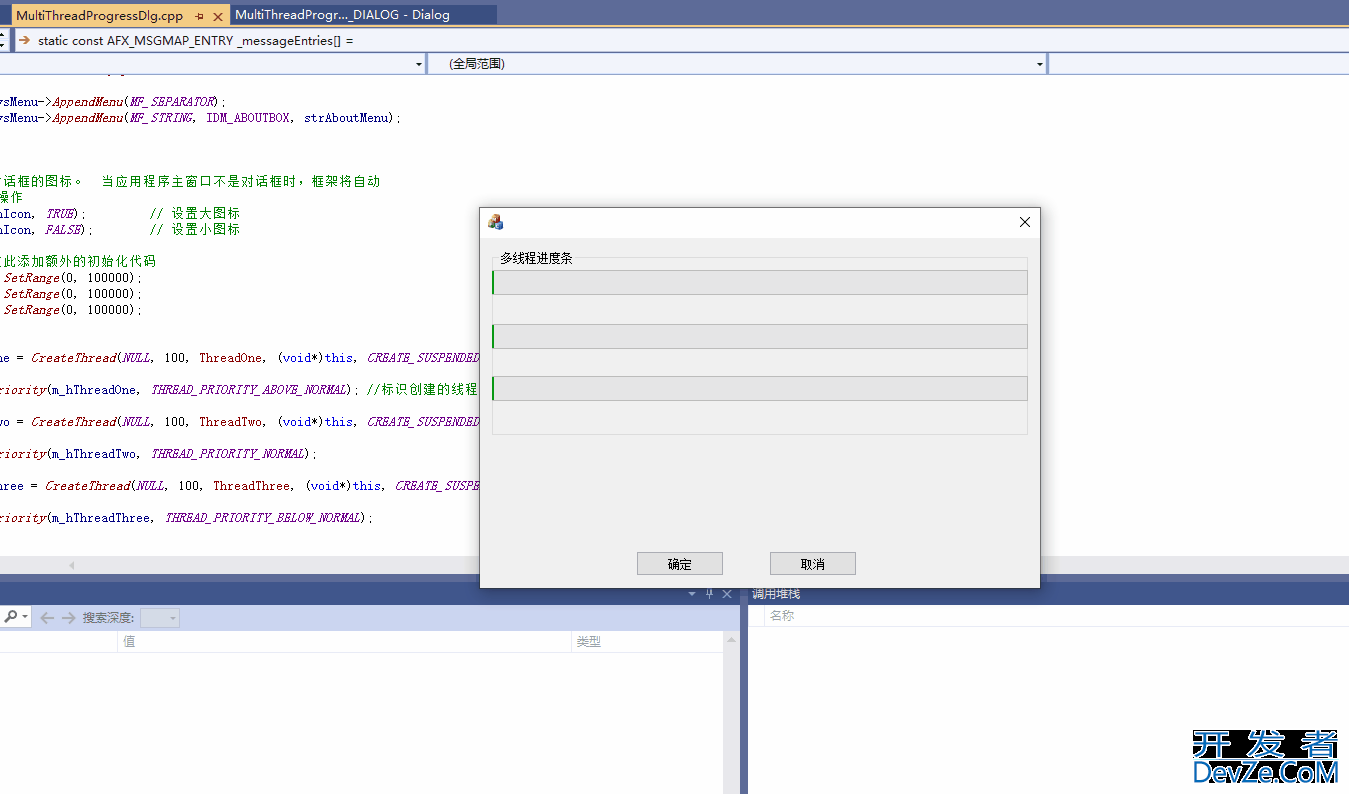The width and height of the screenshot is (1349, 794).
Task: Click the THREAD_PRIORITY_NORMAL constant in code
Action: click(229, 454)
